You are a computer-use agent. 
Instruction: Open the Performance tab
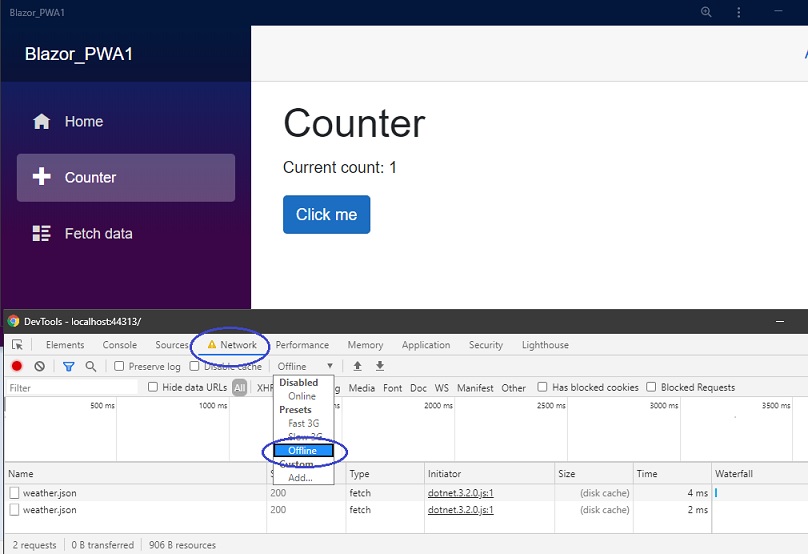[302, 345]
